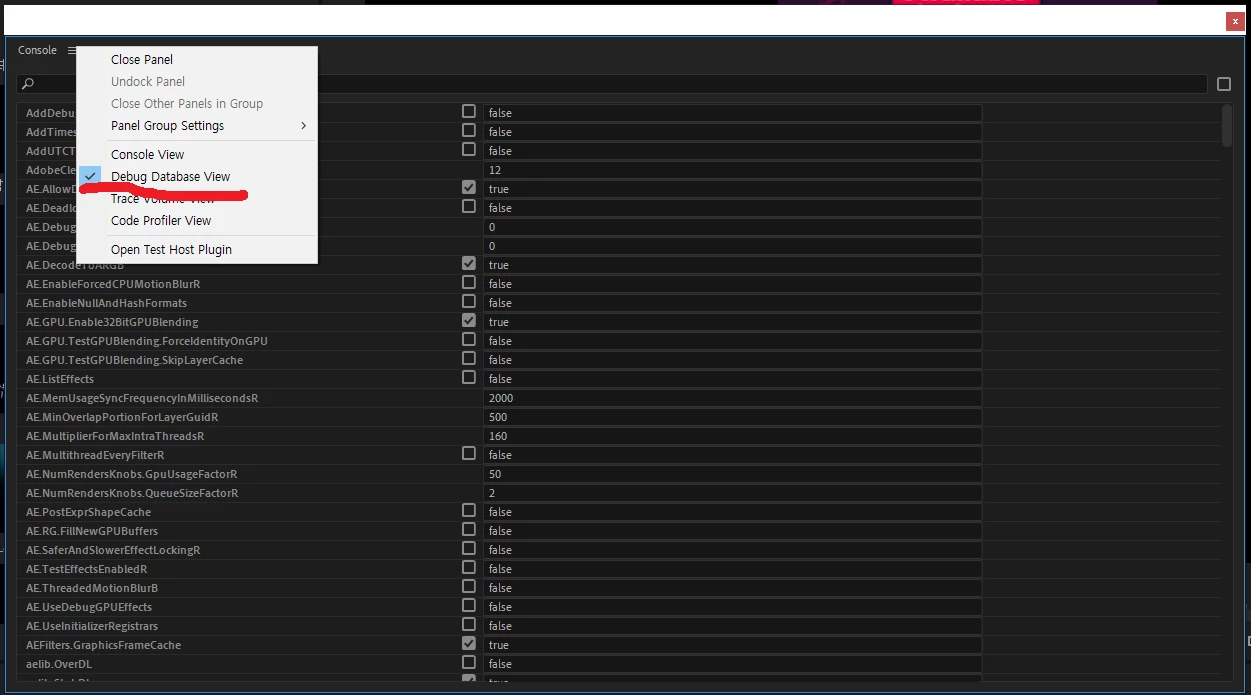
Task: Edit AE.NumRendersKnobs.GpuUsageFactorR value 50
Action: click(732, 474)
